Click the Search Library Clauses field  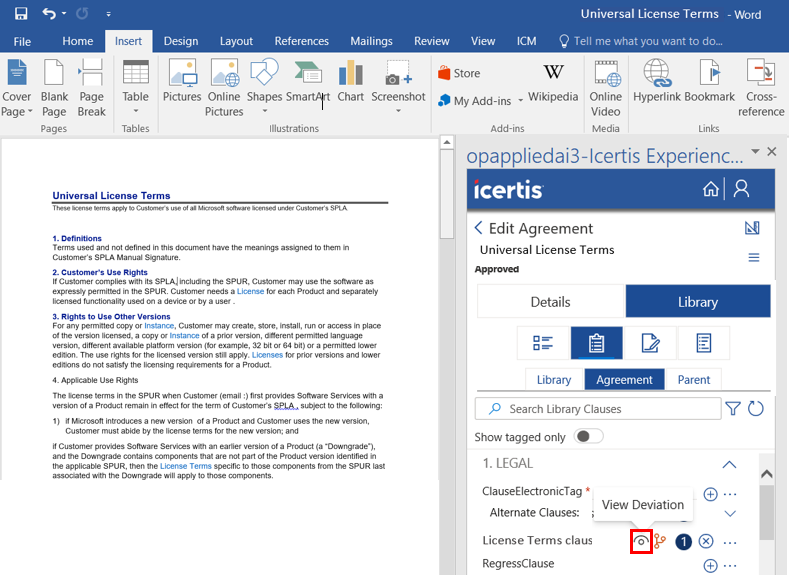click(598, 409)
